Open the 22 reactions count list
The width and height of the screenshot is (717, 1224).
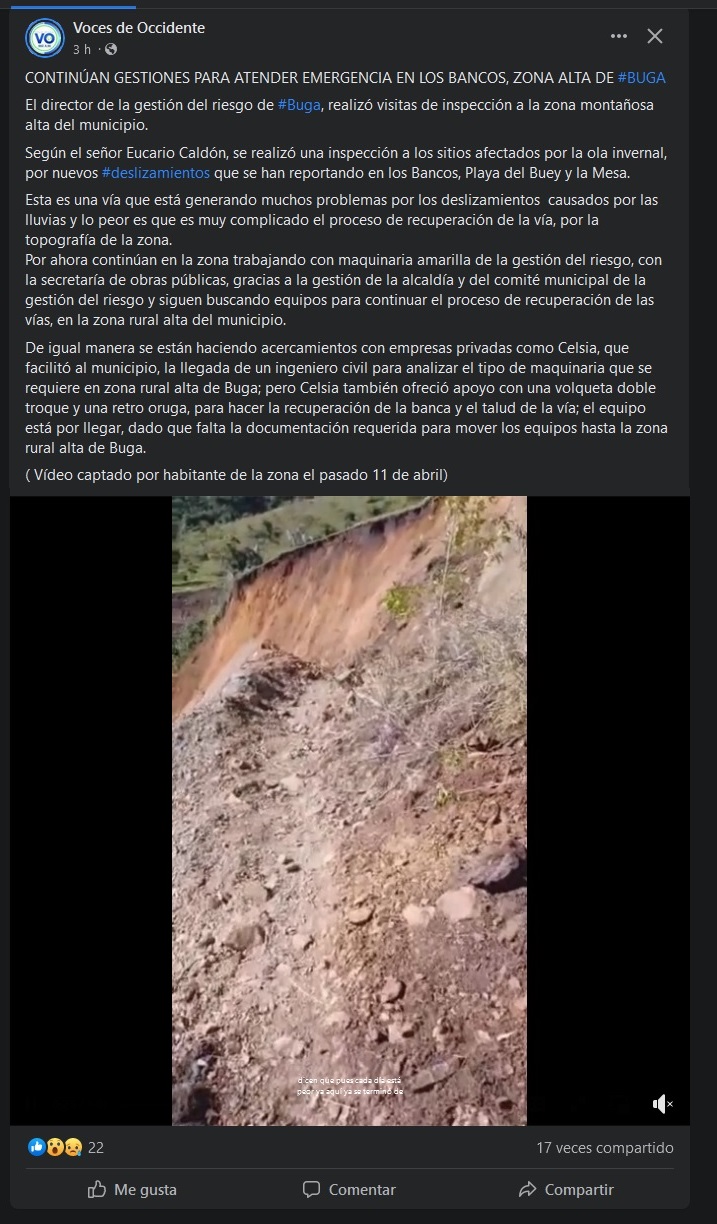click(x=96, y=1148)
